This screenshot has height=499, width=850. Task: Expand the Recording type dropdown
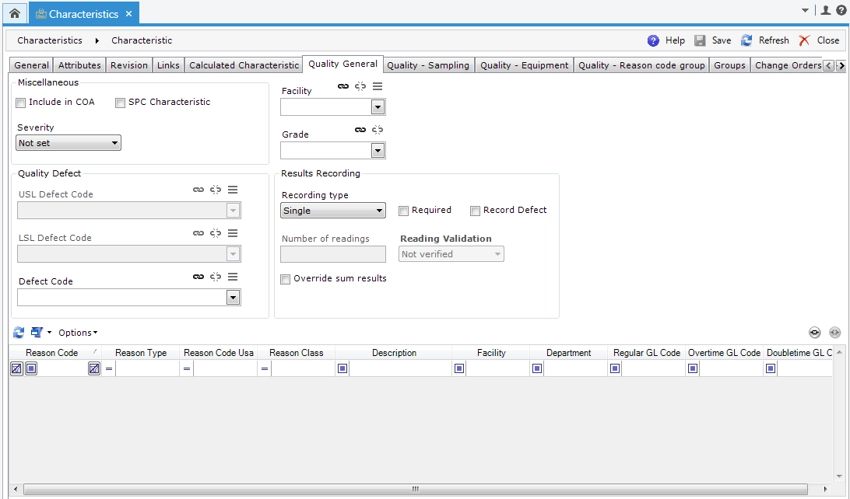333,211
